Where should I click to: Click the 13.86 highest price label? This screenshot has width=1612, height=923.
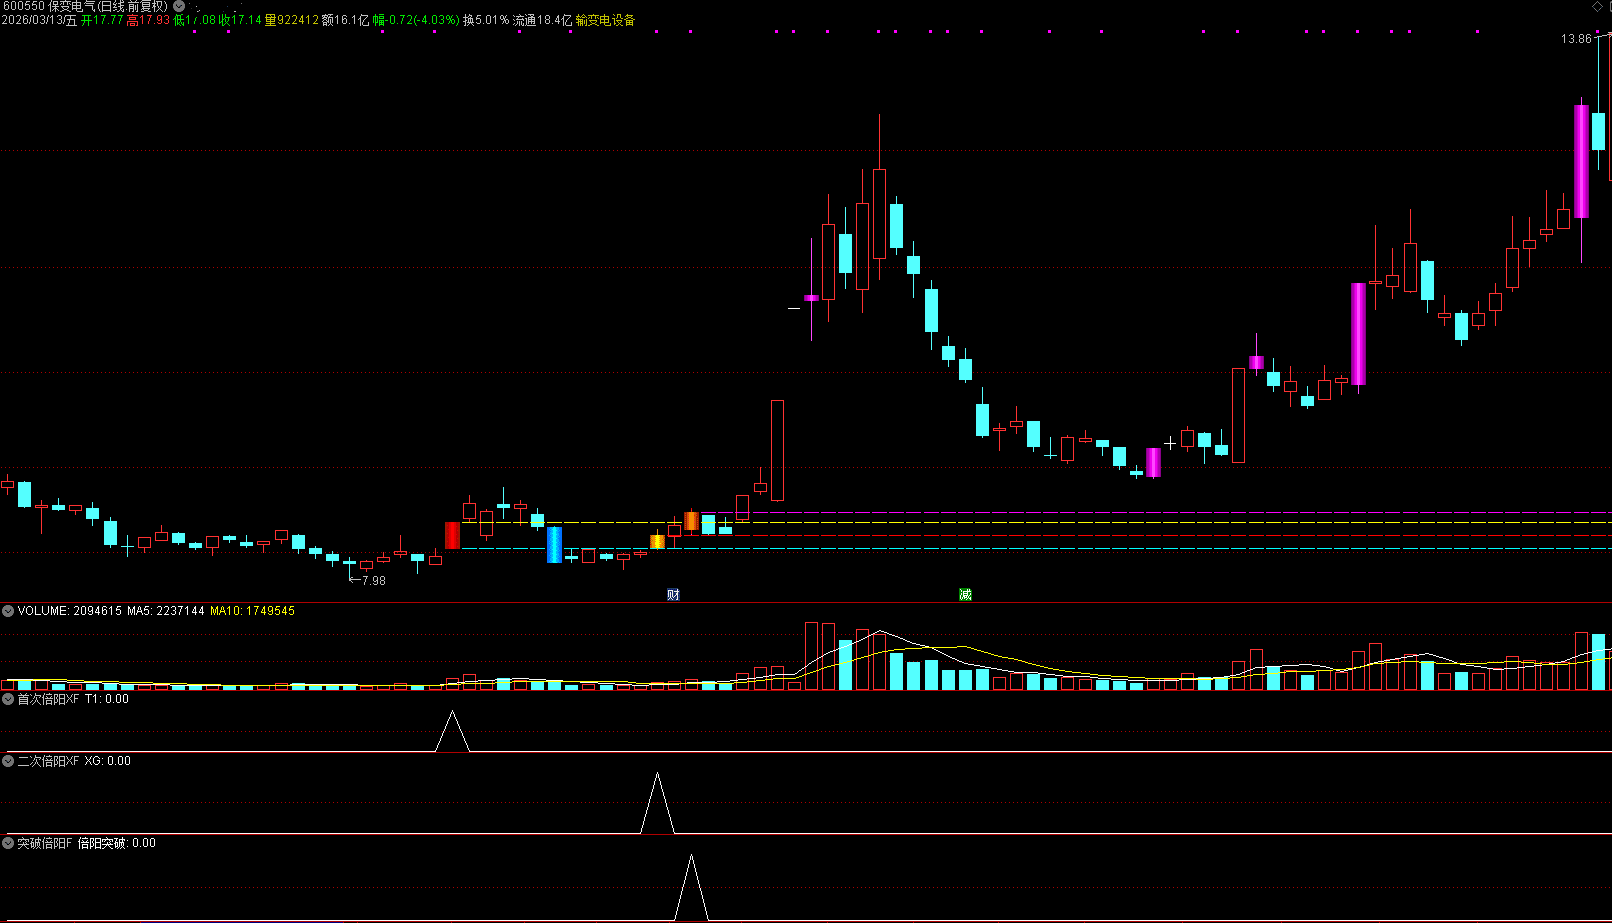click(x=1575, y=39)
